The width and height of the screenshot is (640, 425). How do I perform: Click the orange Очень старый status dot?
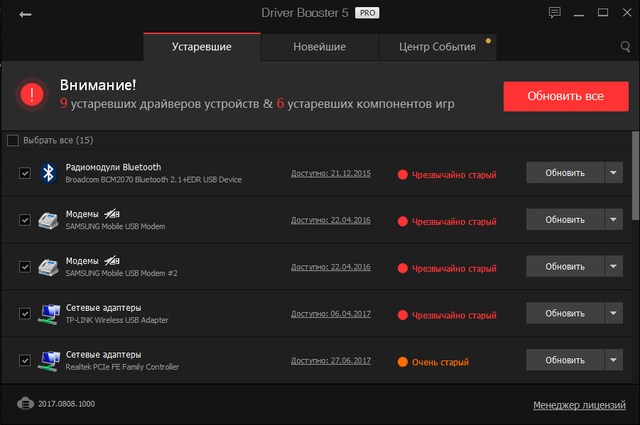pos(402,362)
